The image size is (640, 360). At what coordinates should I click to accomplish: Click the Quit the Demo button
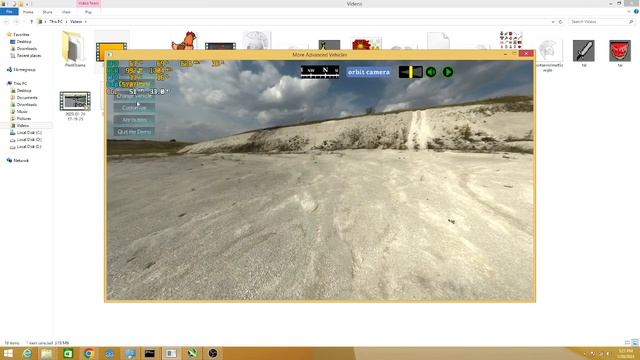(x=134, y=132)
